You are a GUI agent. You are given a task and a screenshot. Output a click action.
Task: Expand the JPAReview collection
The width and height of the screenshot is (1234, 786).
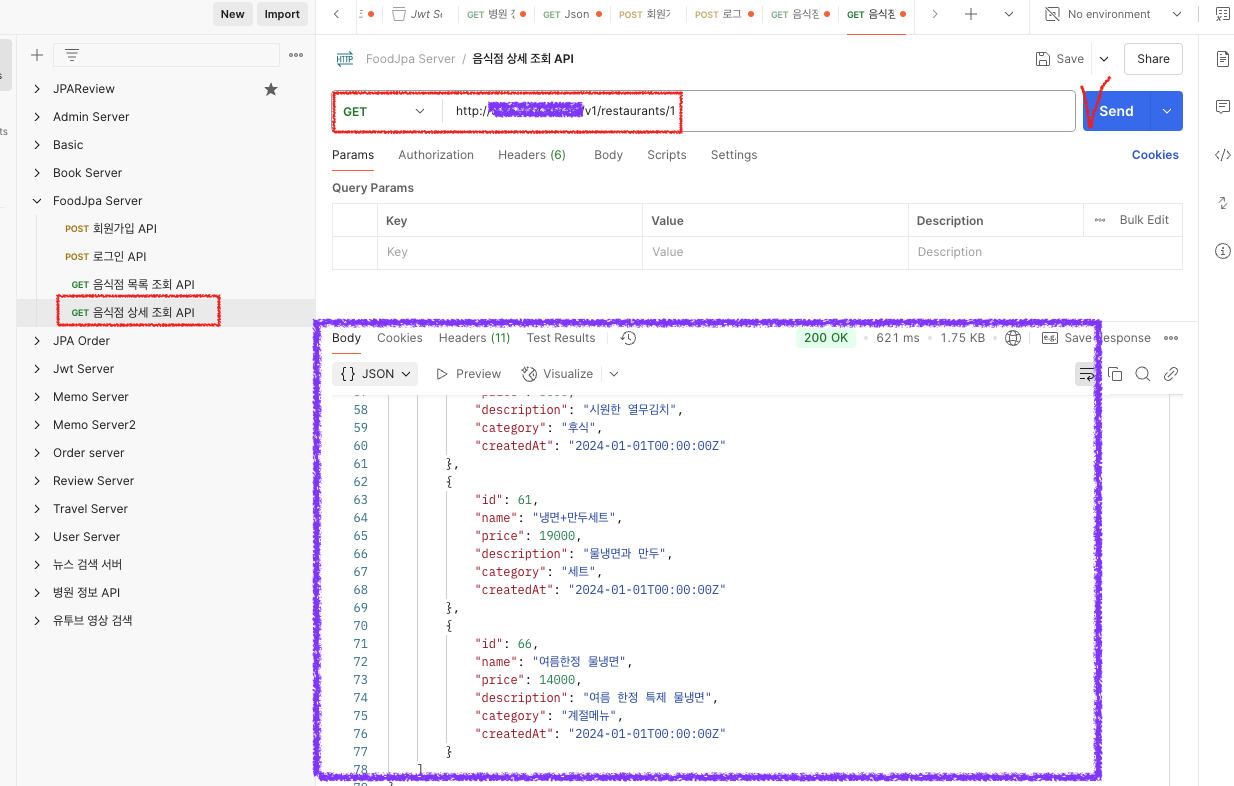[37, 89]
